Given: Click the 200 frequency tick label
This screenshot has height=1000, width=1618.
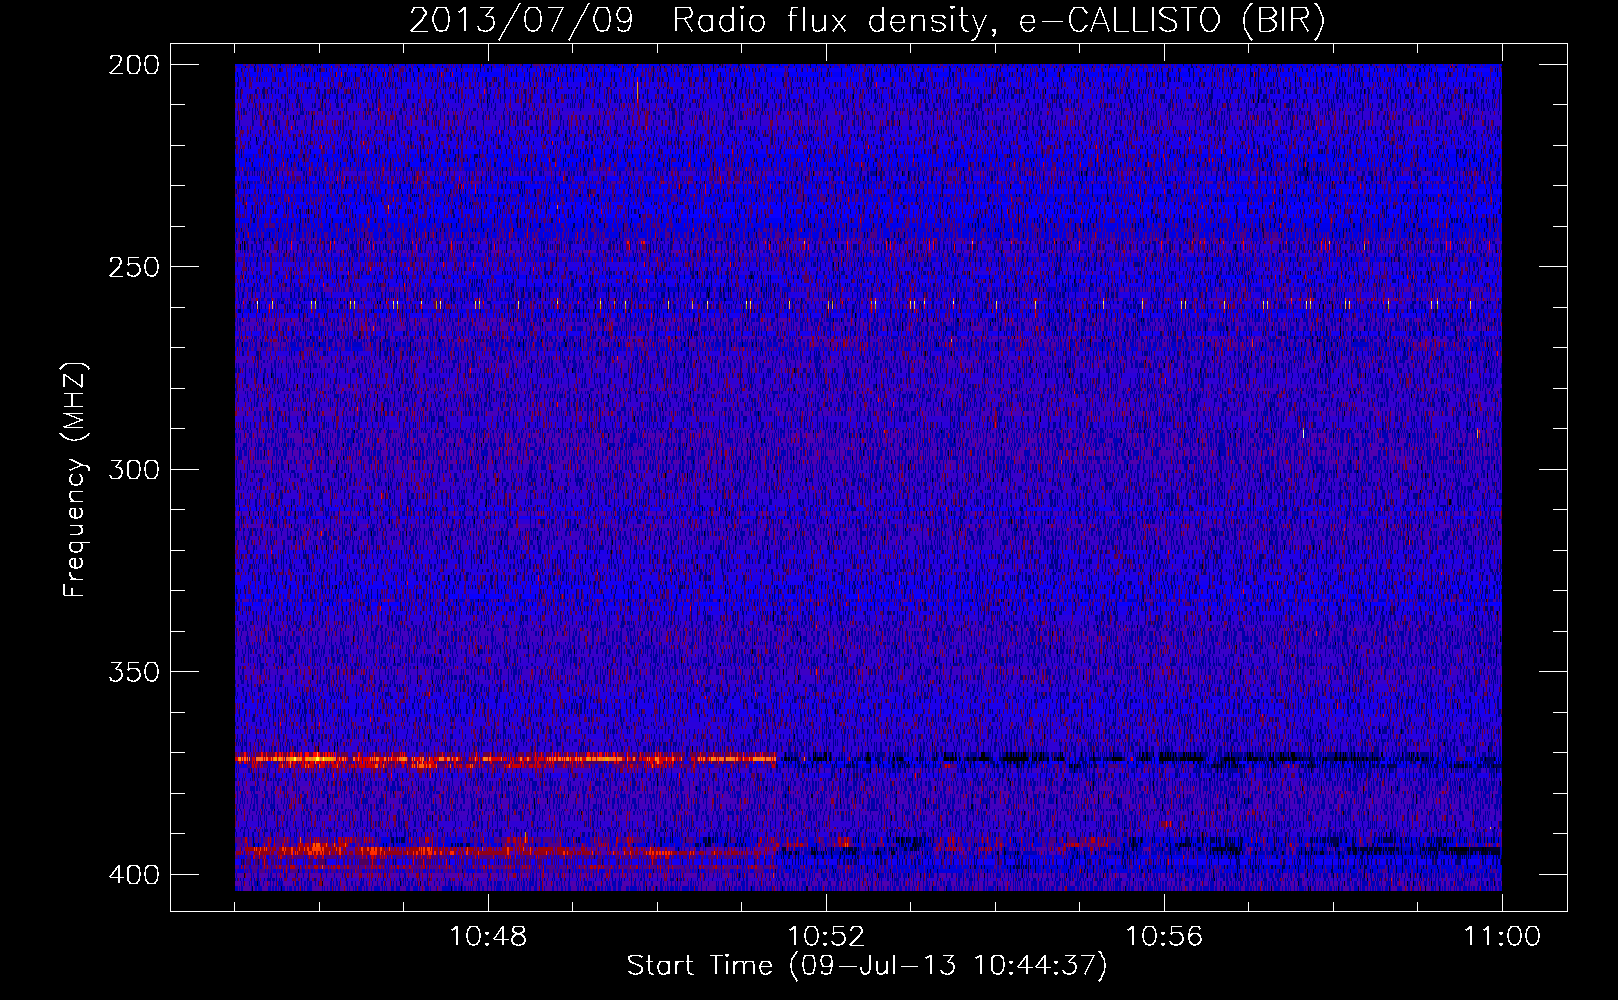Looking at the screenshot, I should point(133,65).
